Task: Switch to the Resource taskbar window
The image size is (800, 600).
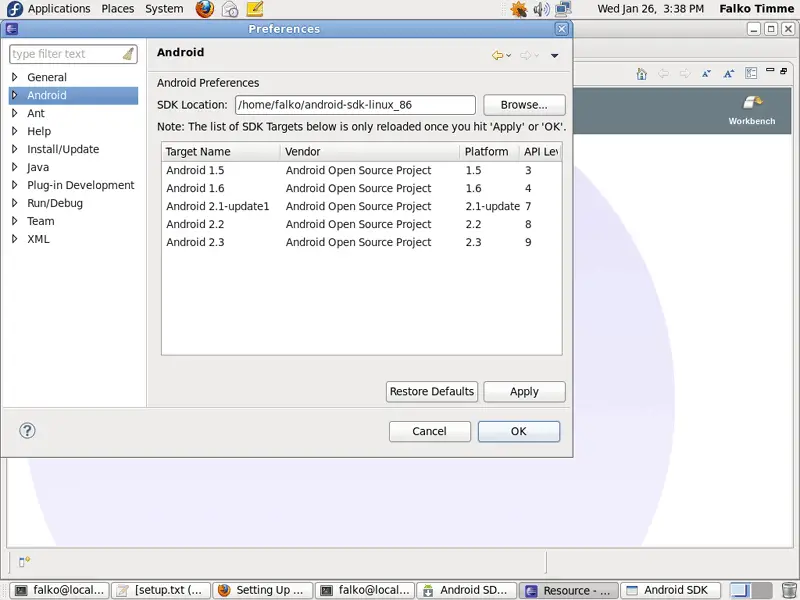Action: click(569, 590)
